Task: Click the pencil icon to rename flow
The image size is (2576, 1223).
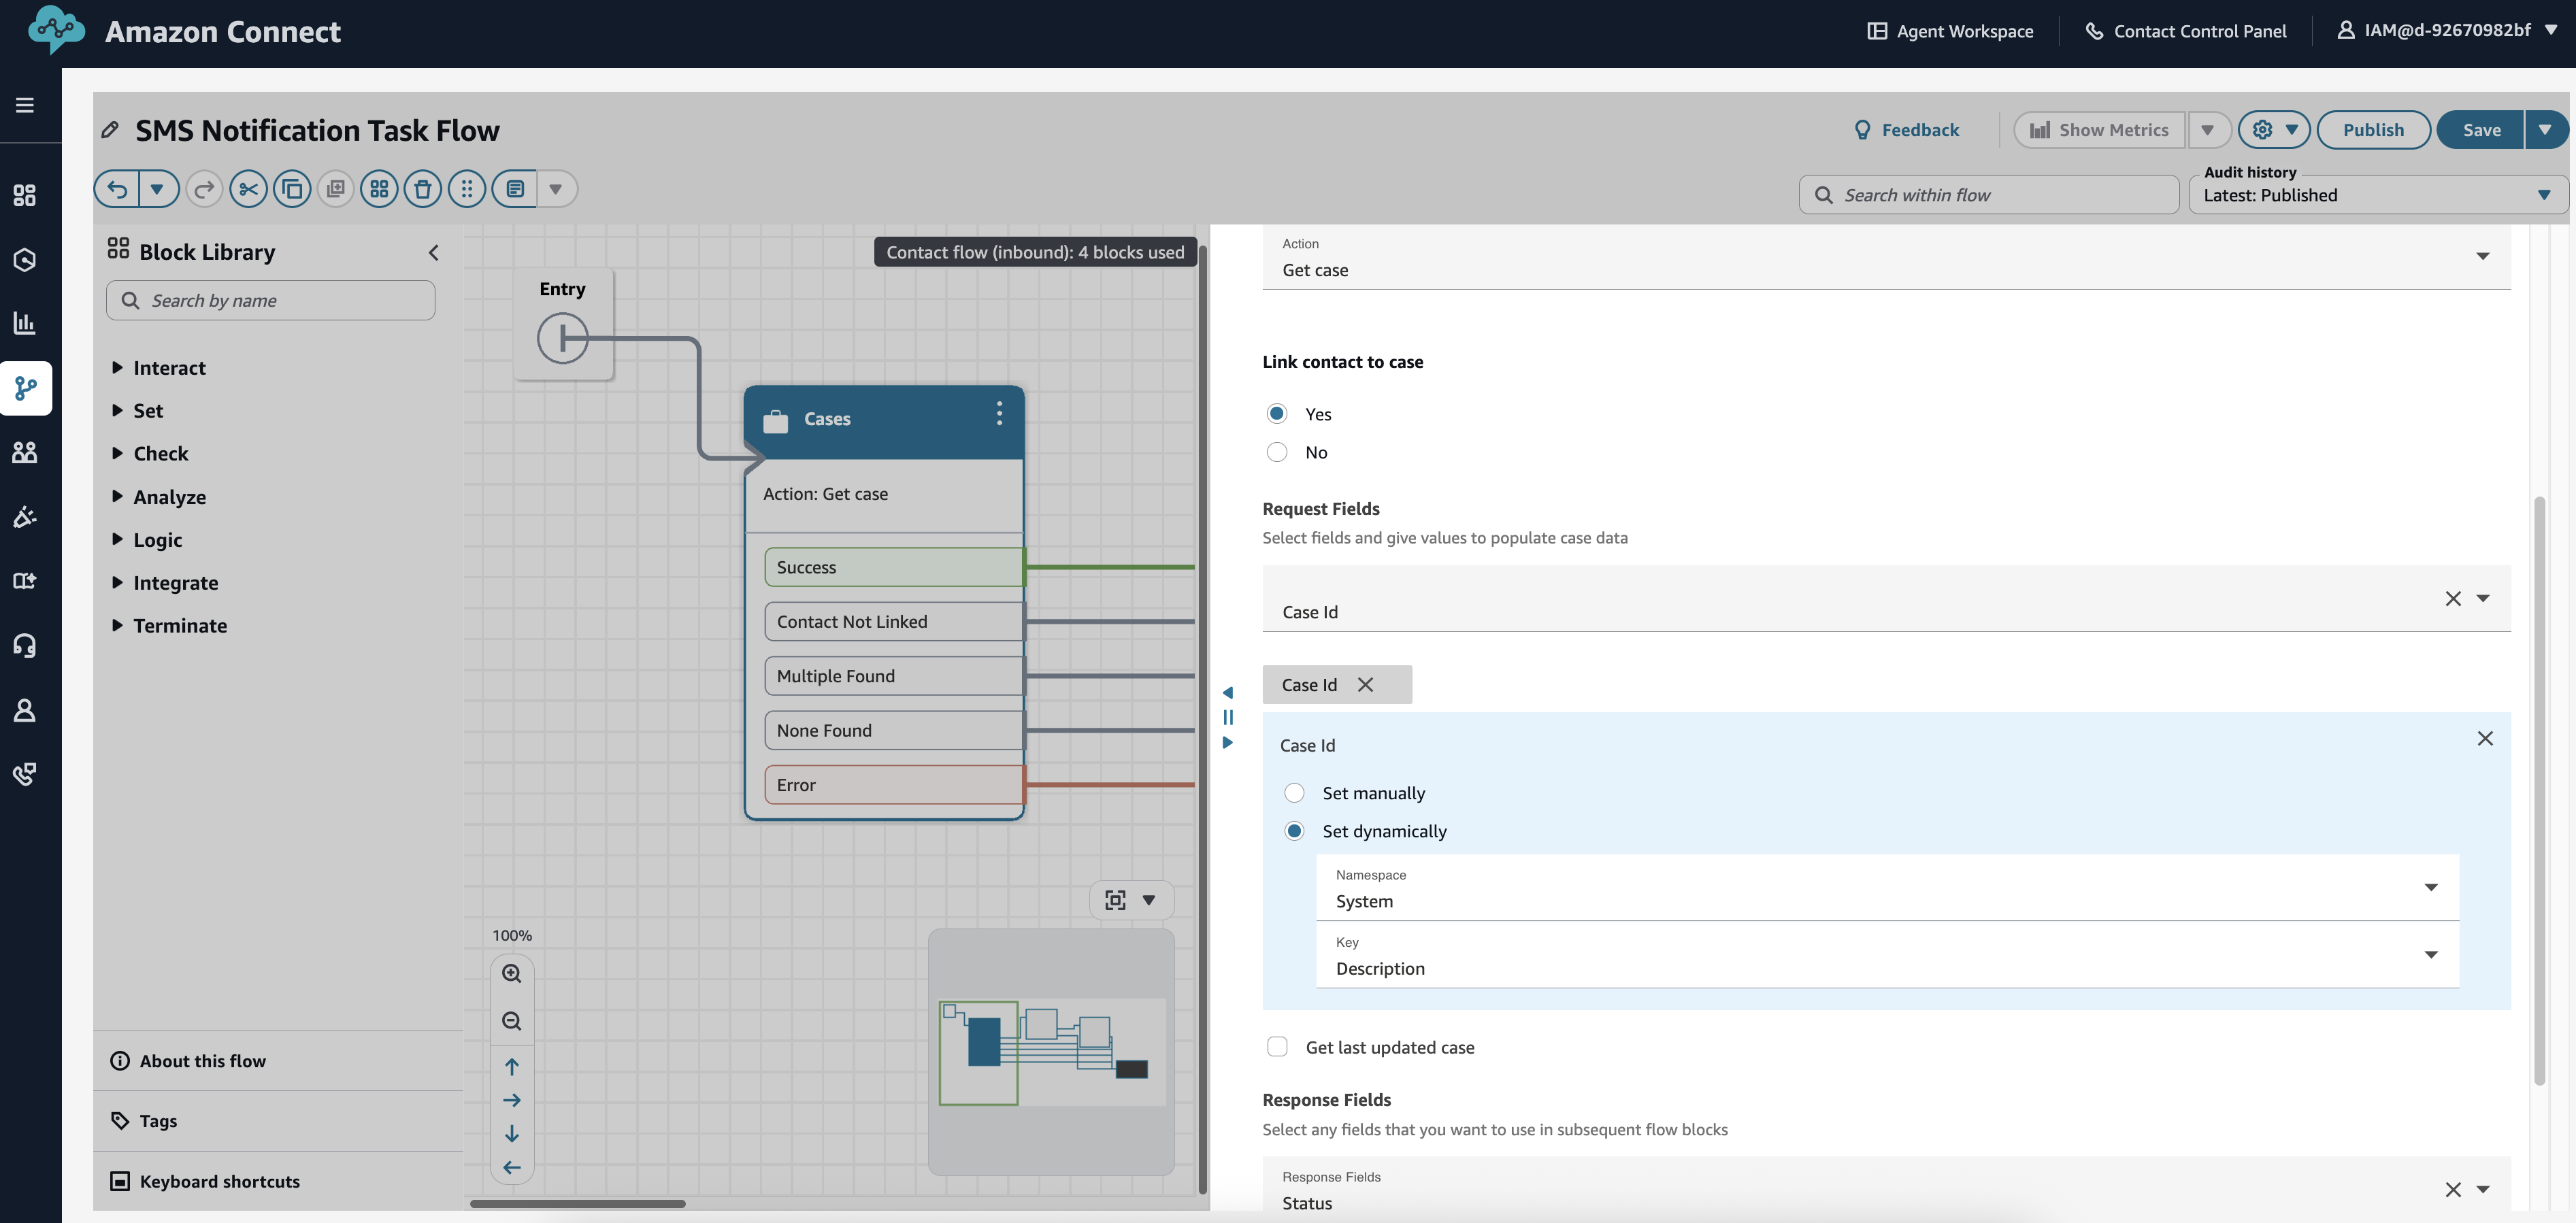Action: tap(111, 130)
